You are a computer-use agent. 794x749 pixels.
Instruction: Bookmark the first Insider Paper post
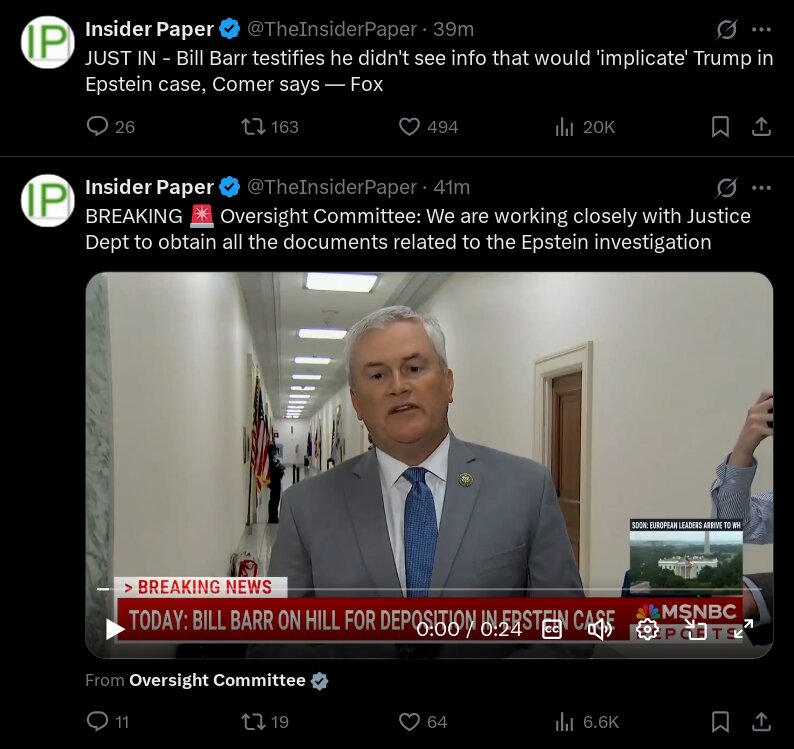click(720, 127)
